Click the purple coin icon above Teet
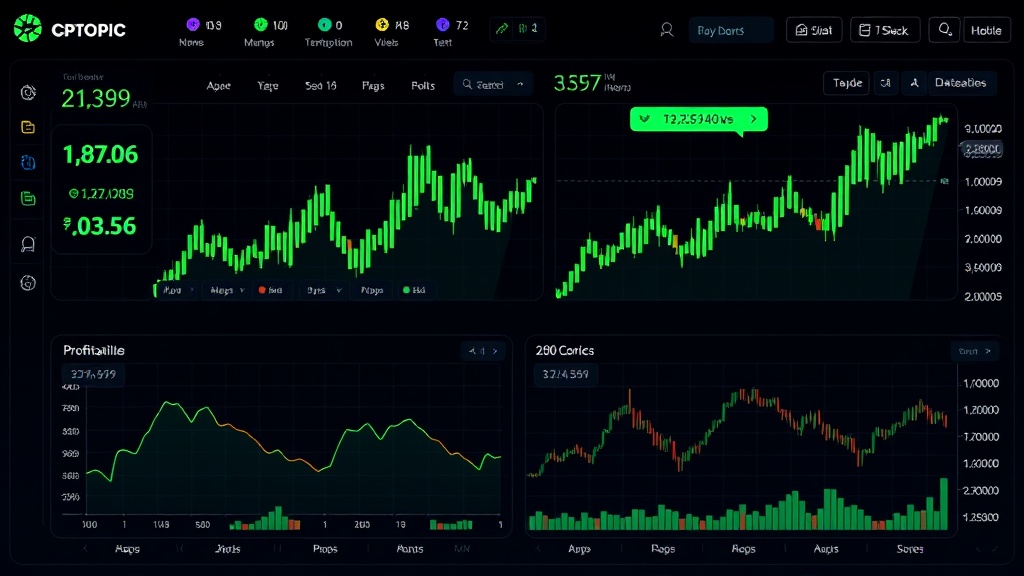 coord(443,25)
